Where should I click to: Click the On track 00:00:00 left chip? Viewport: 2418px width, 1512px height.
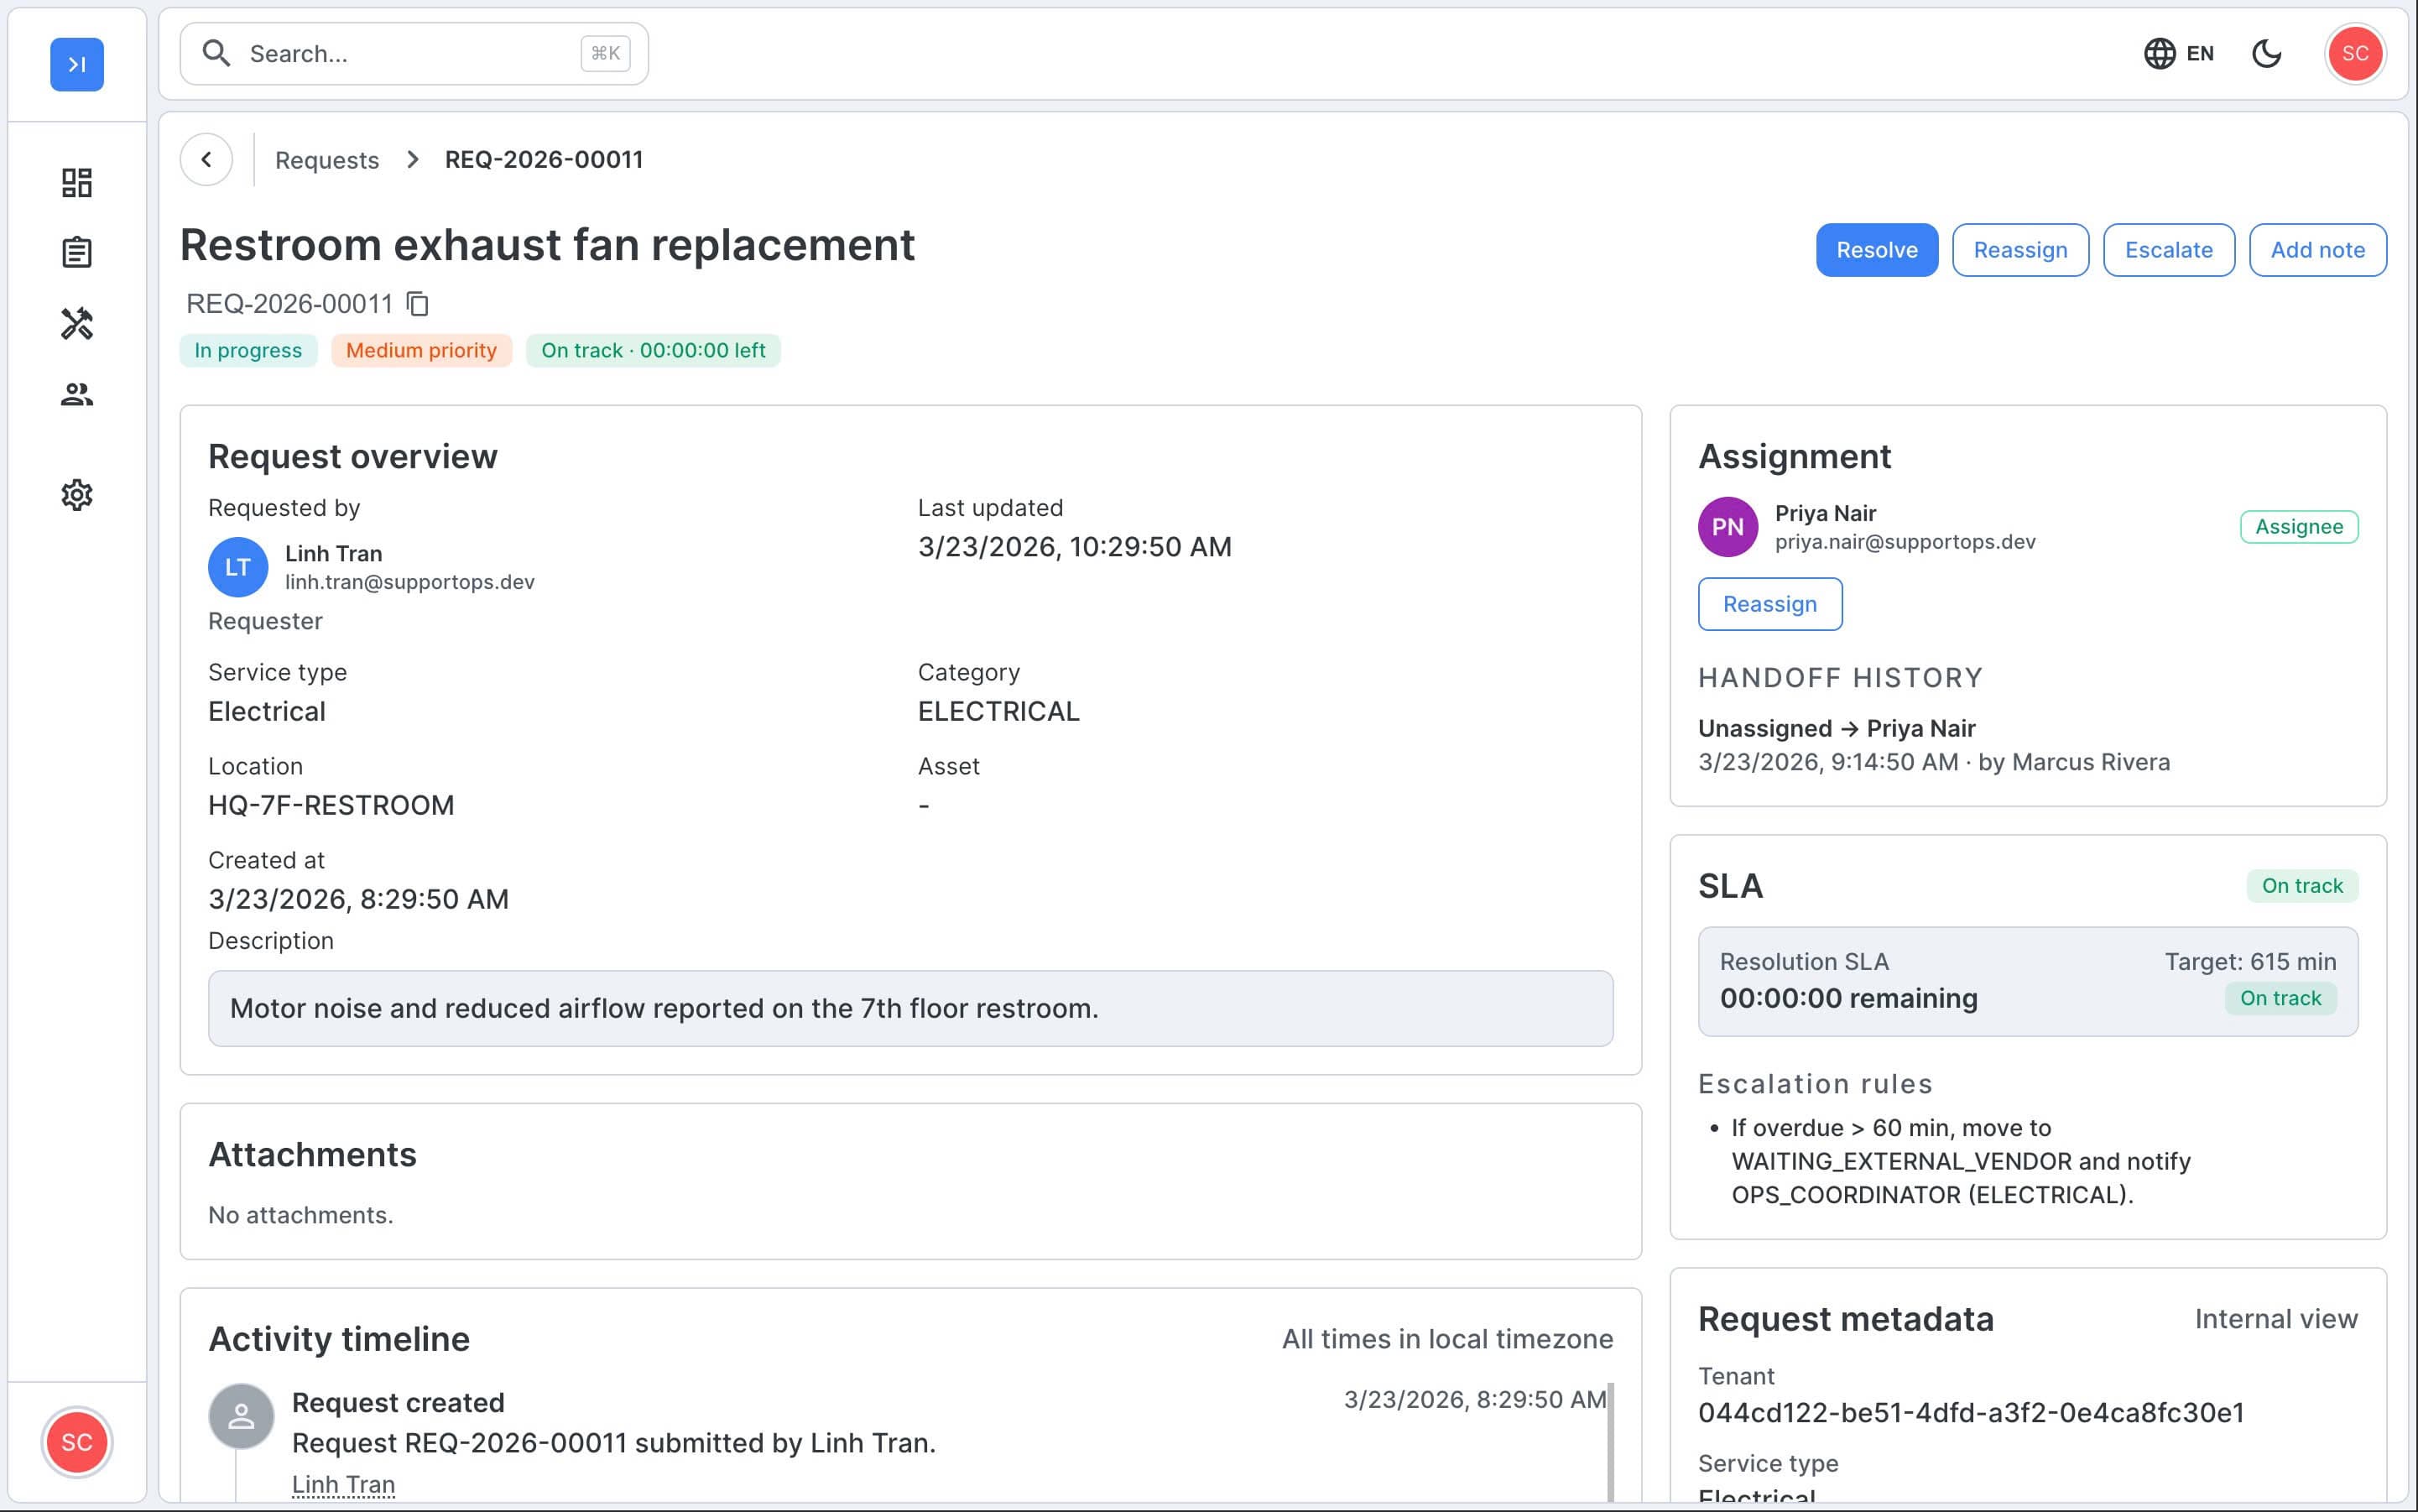click(x=653, y=351)
